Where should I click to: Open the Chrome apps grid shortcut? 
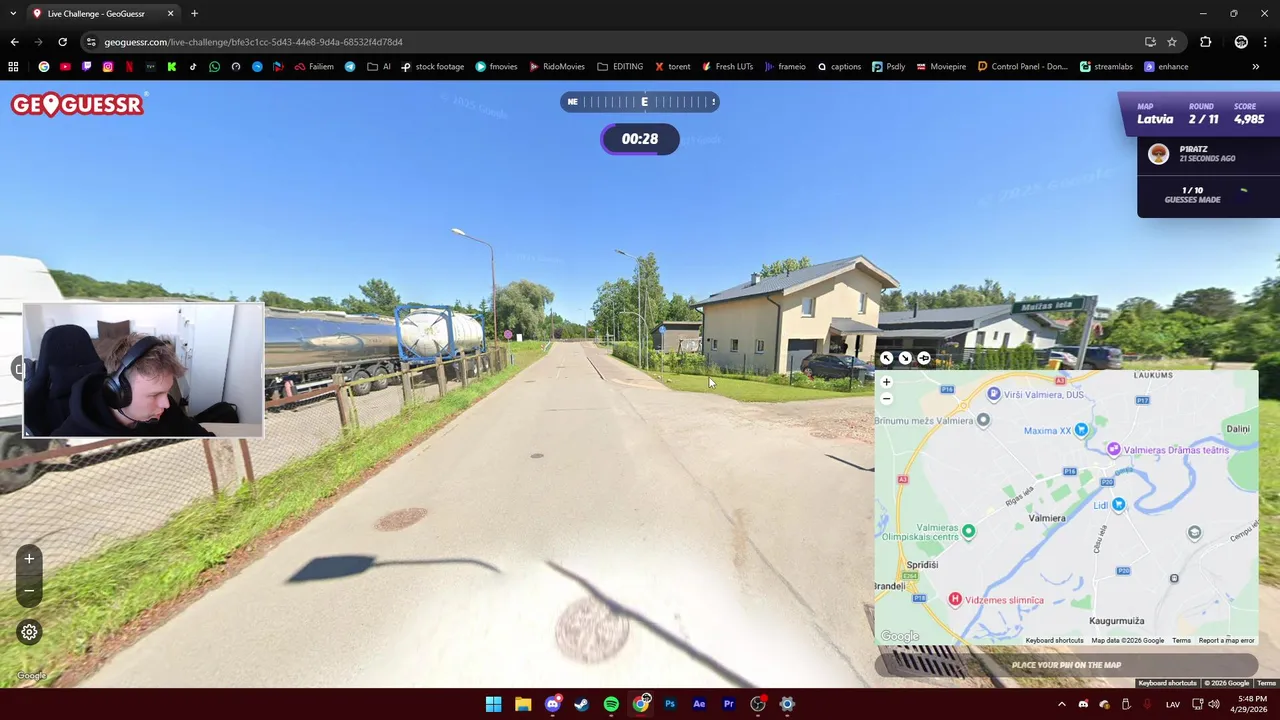(13, 67)
